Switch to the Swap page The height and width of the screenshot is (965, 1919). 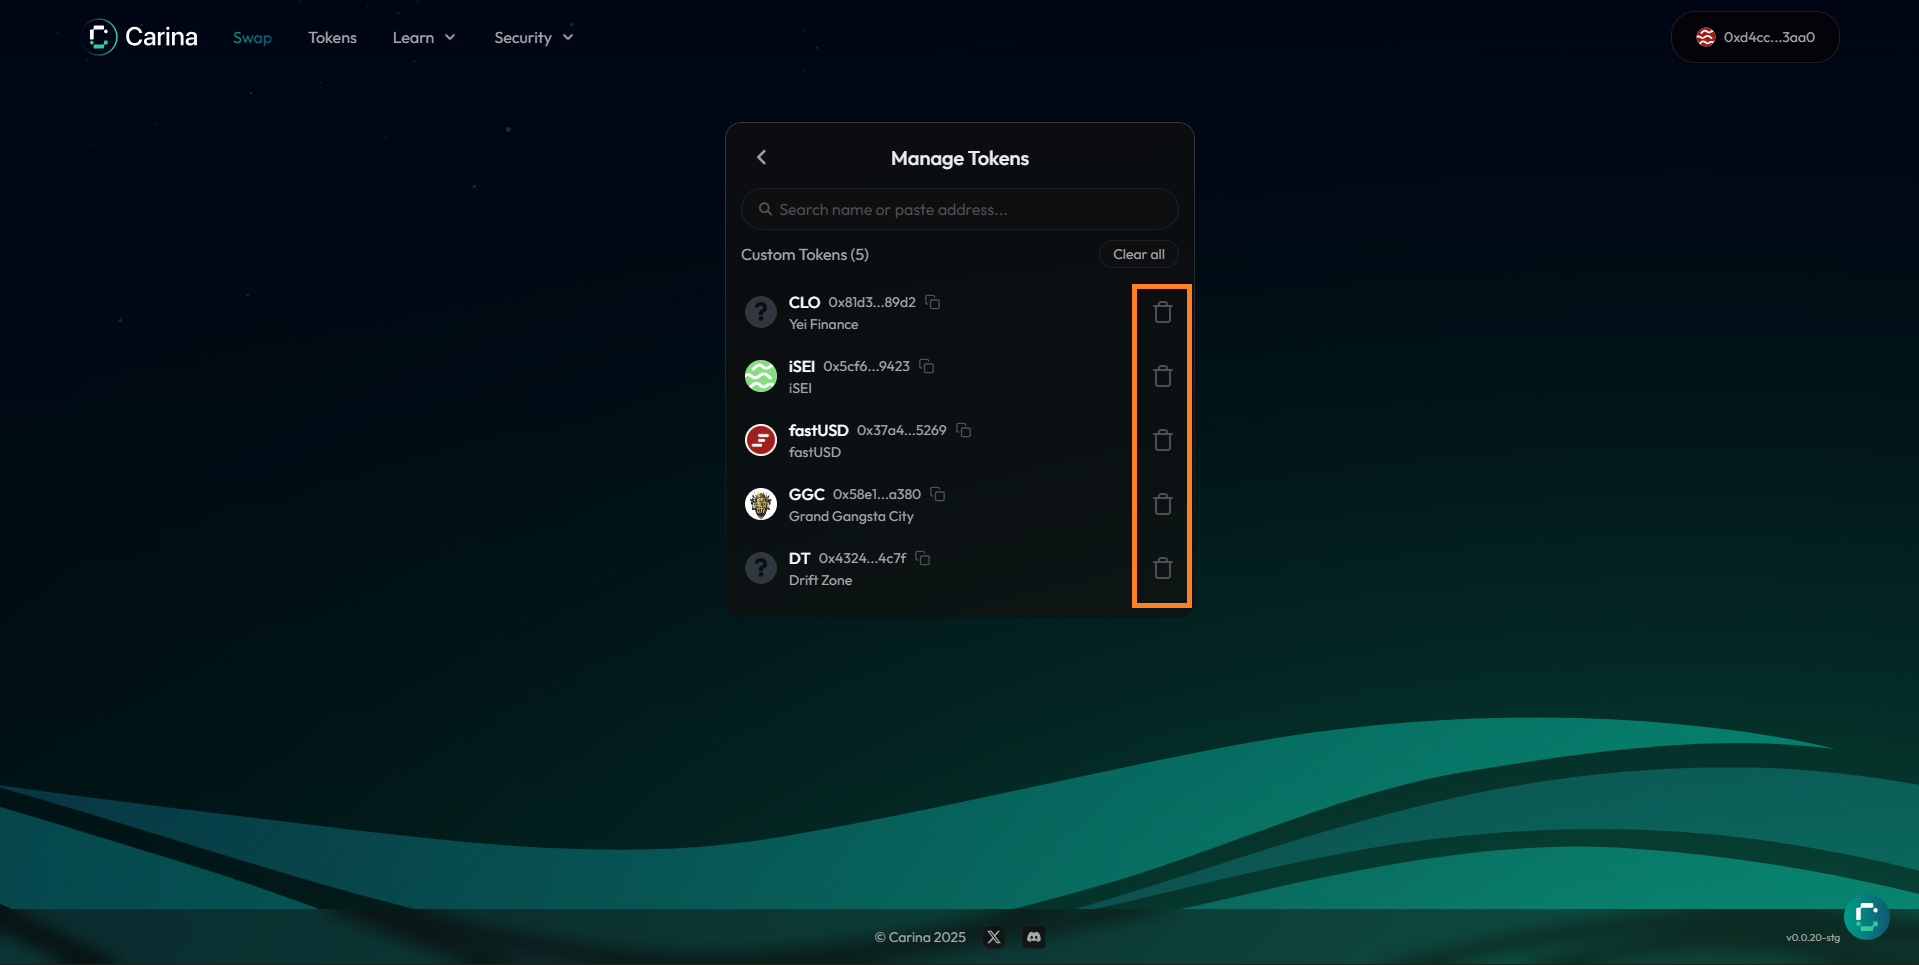(252, 38)
